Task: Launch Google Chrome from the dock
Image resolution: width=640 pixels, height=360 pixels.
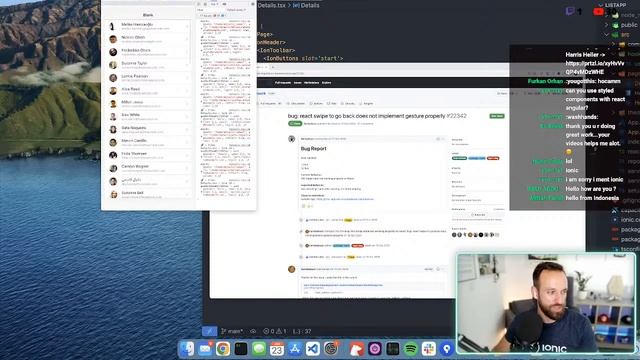Action: [223, 349]
